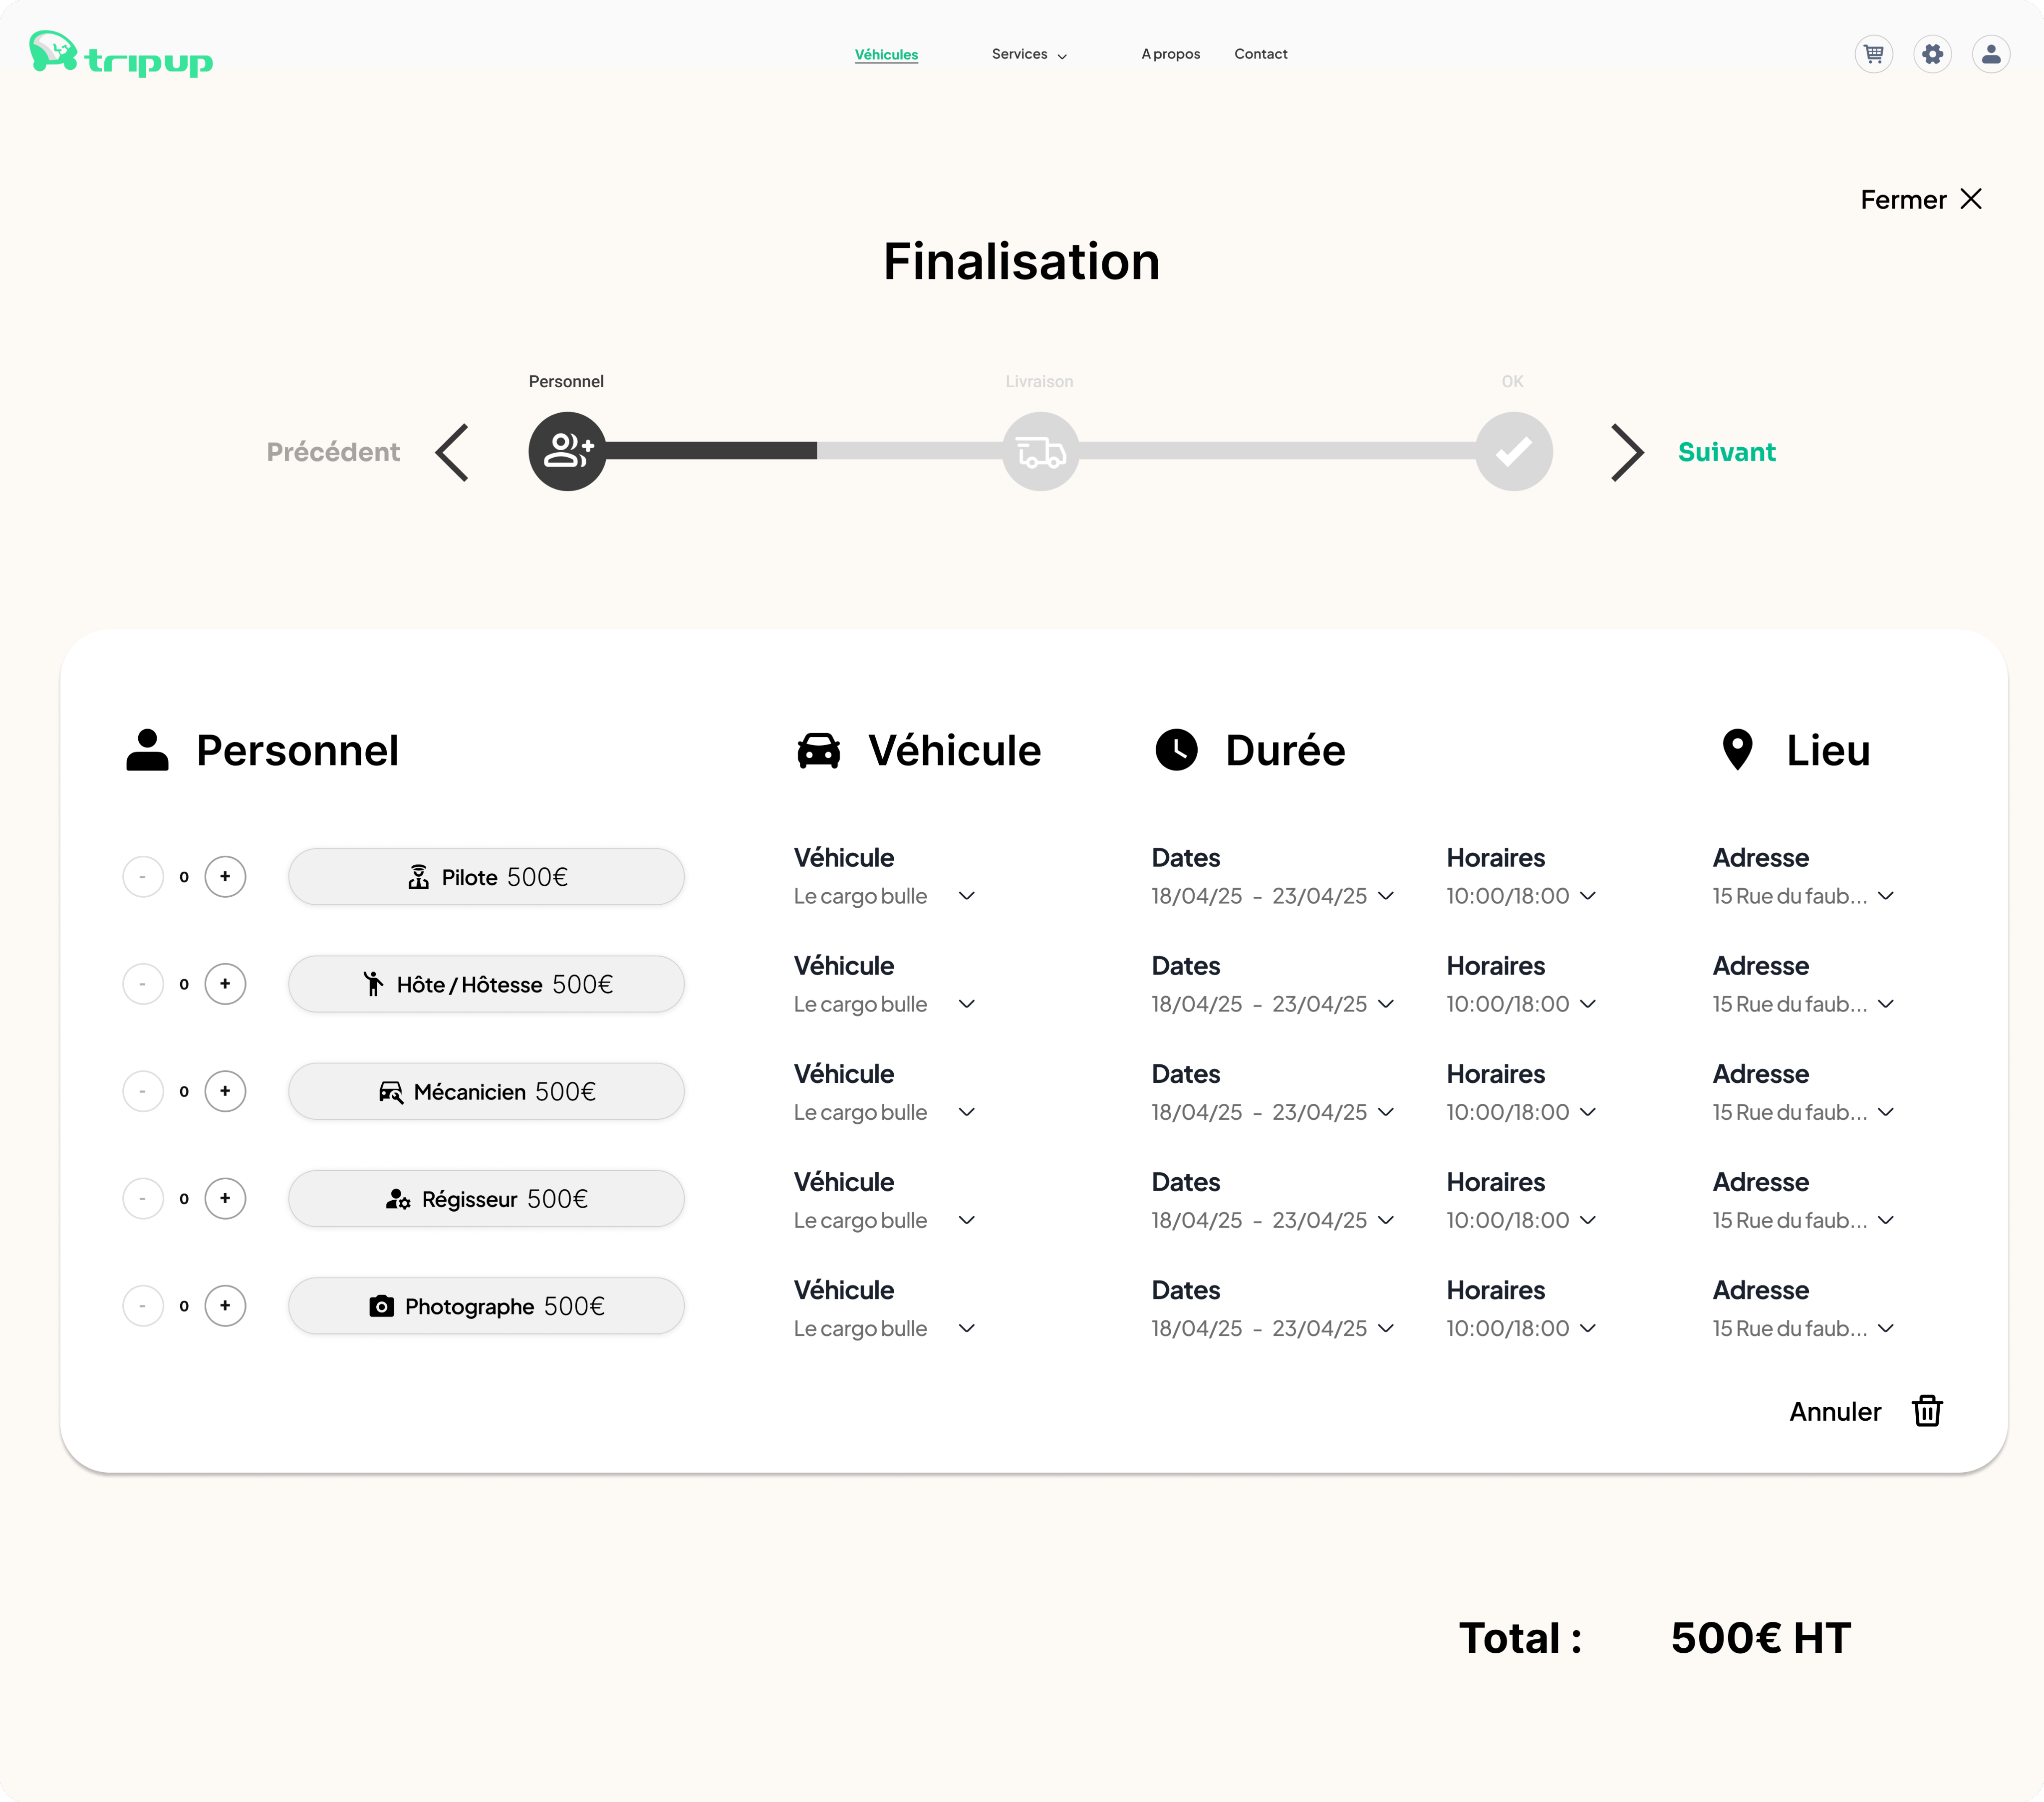The image size is (2044, 1802).
Task: Open the shopping cart icon
Action: pos(1873,54)
